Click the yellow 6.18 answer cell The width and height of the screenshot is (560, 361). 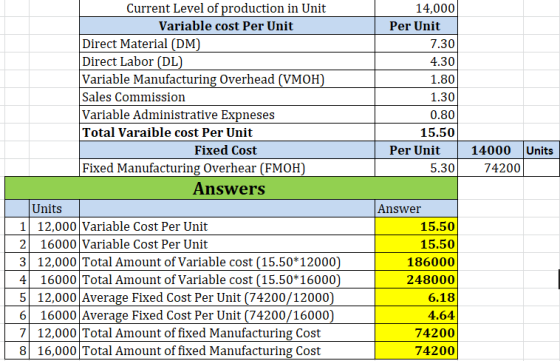(416, 297)
